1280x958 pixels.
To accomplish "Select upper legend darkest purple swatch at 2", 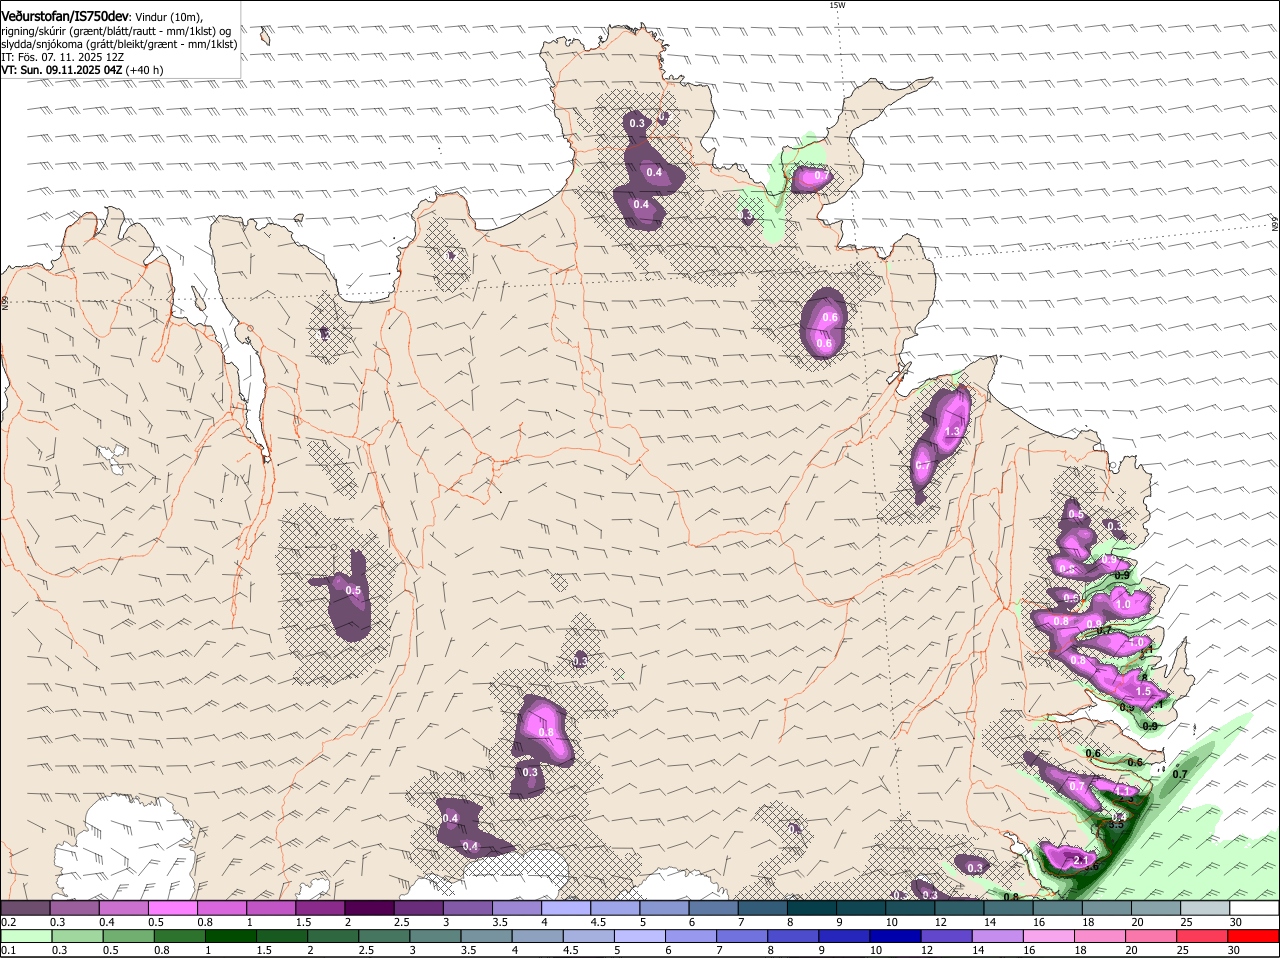I will tap(369, 908).
